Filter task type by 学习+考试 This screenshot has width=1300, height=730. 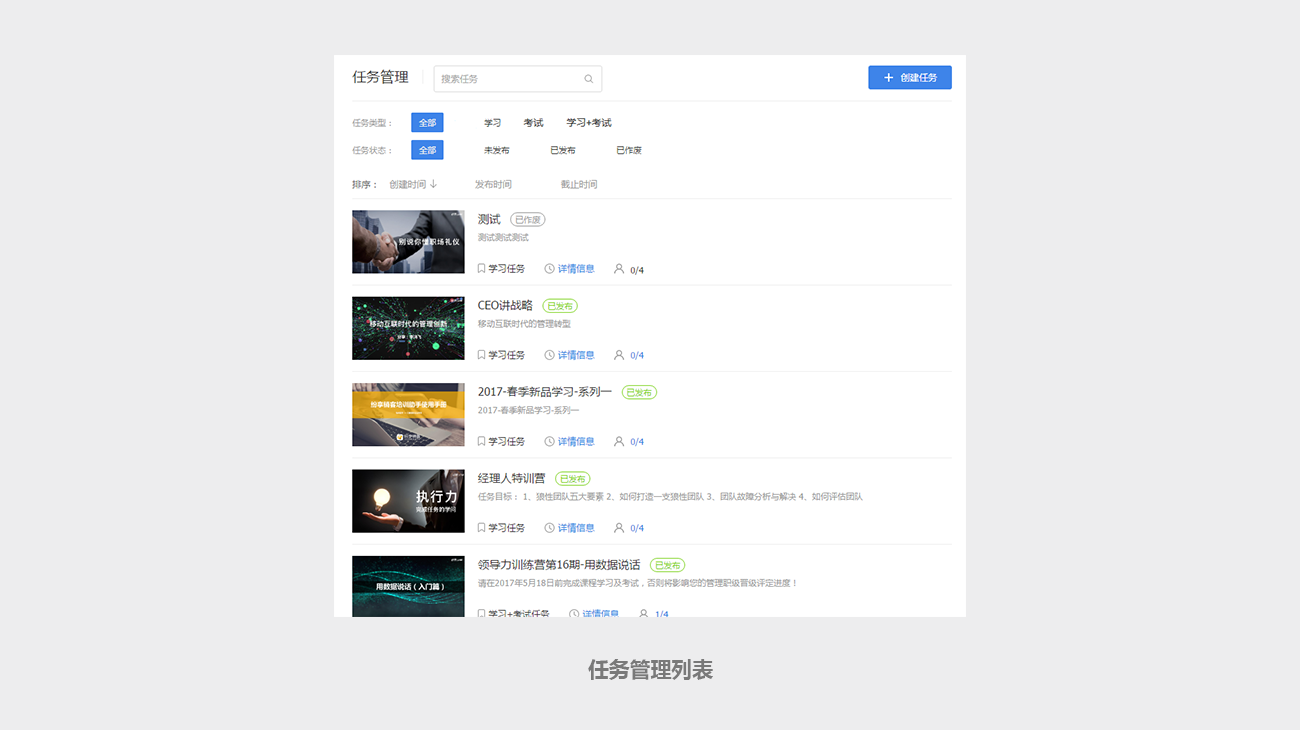[589, 123]
